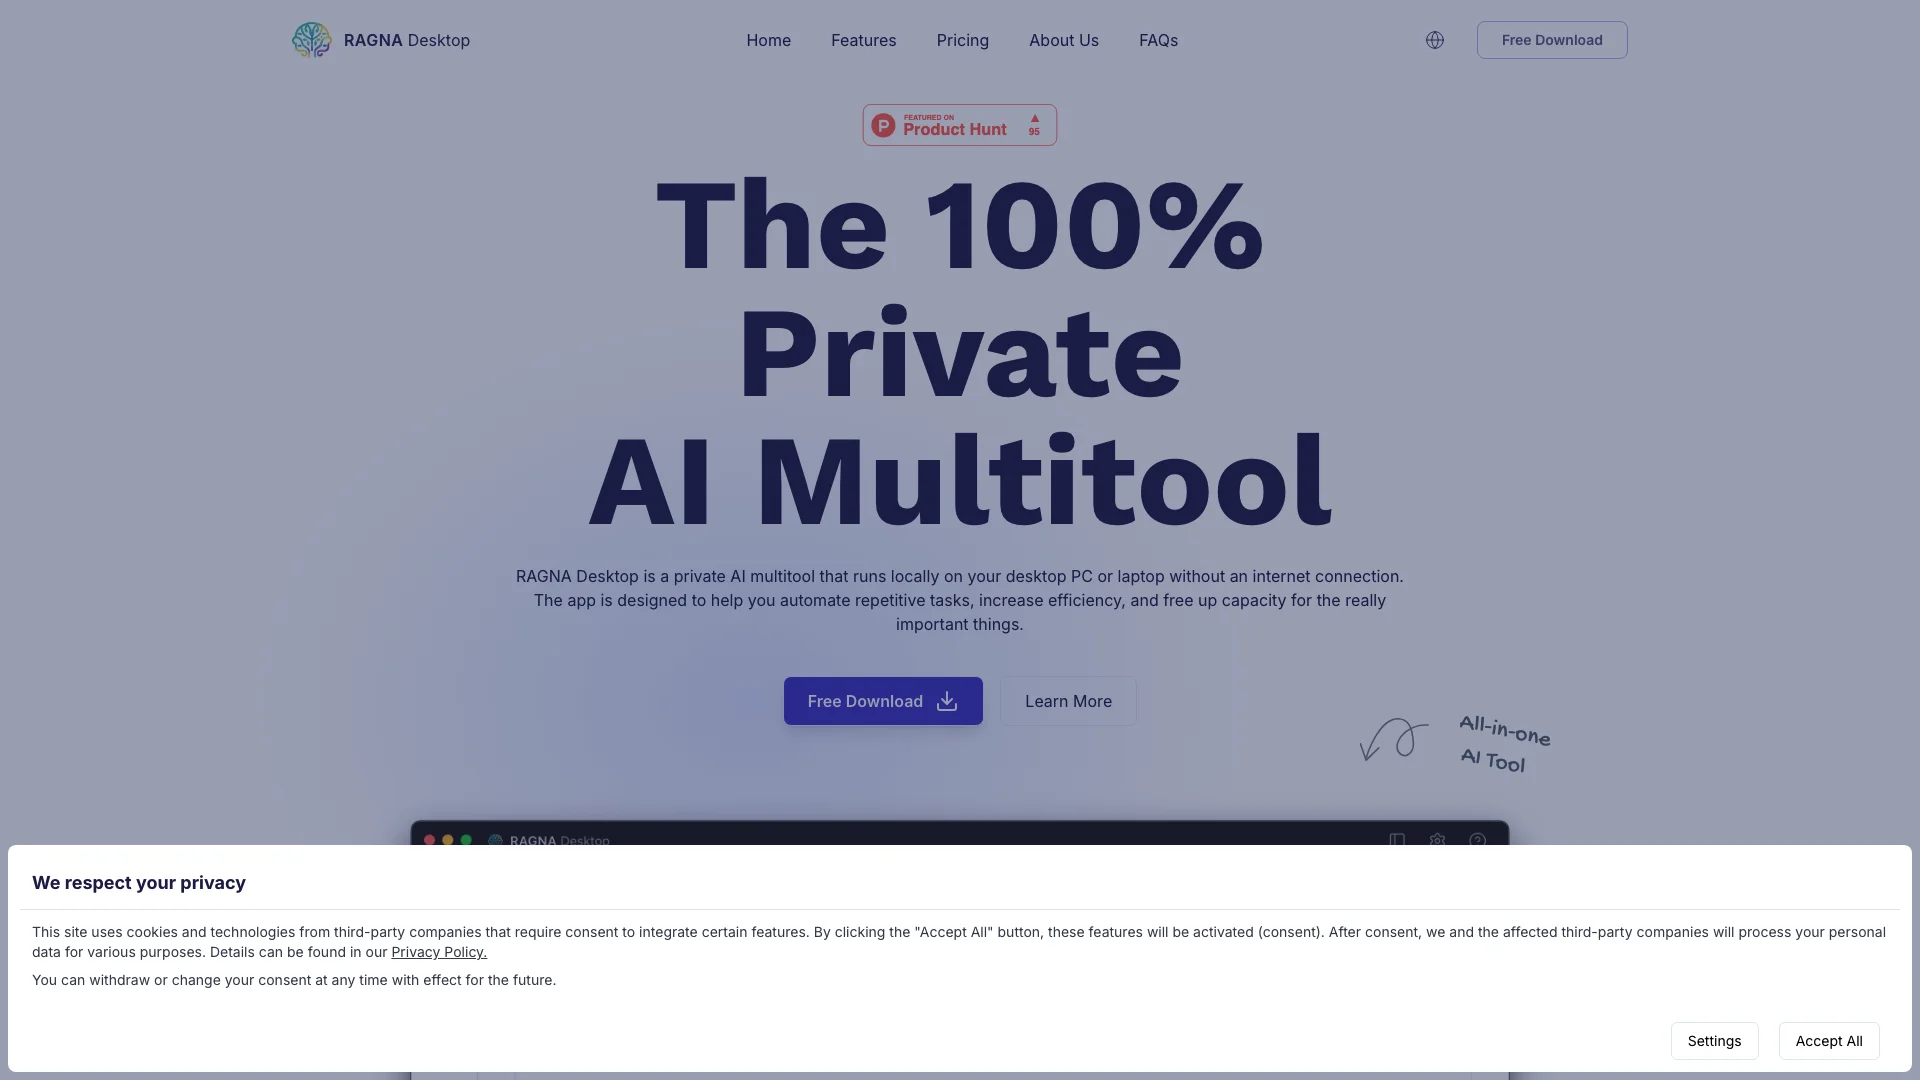Click the Learn More text link
Viewport: 1920px width, 1080px height.
click(1068, 700)
